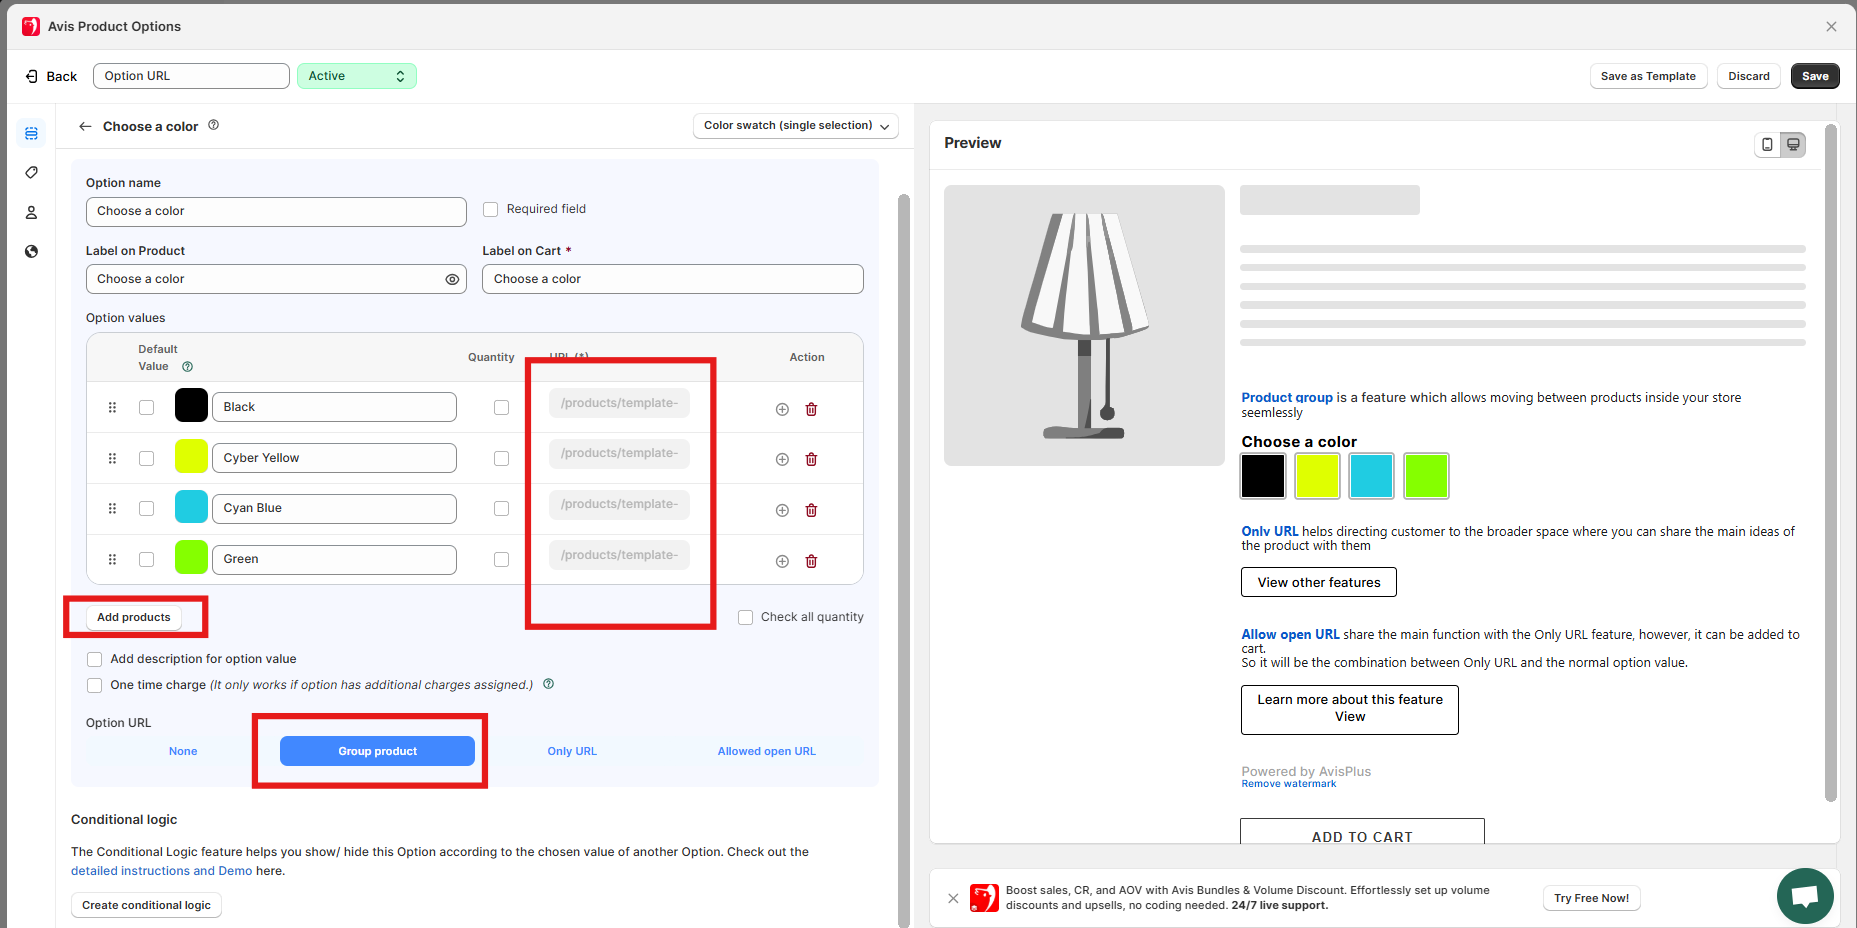Open the Active status dropdown

point(356,76)
